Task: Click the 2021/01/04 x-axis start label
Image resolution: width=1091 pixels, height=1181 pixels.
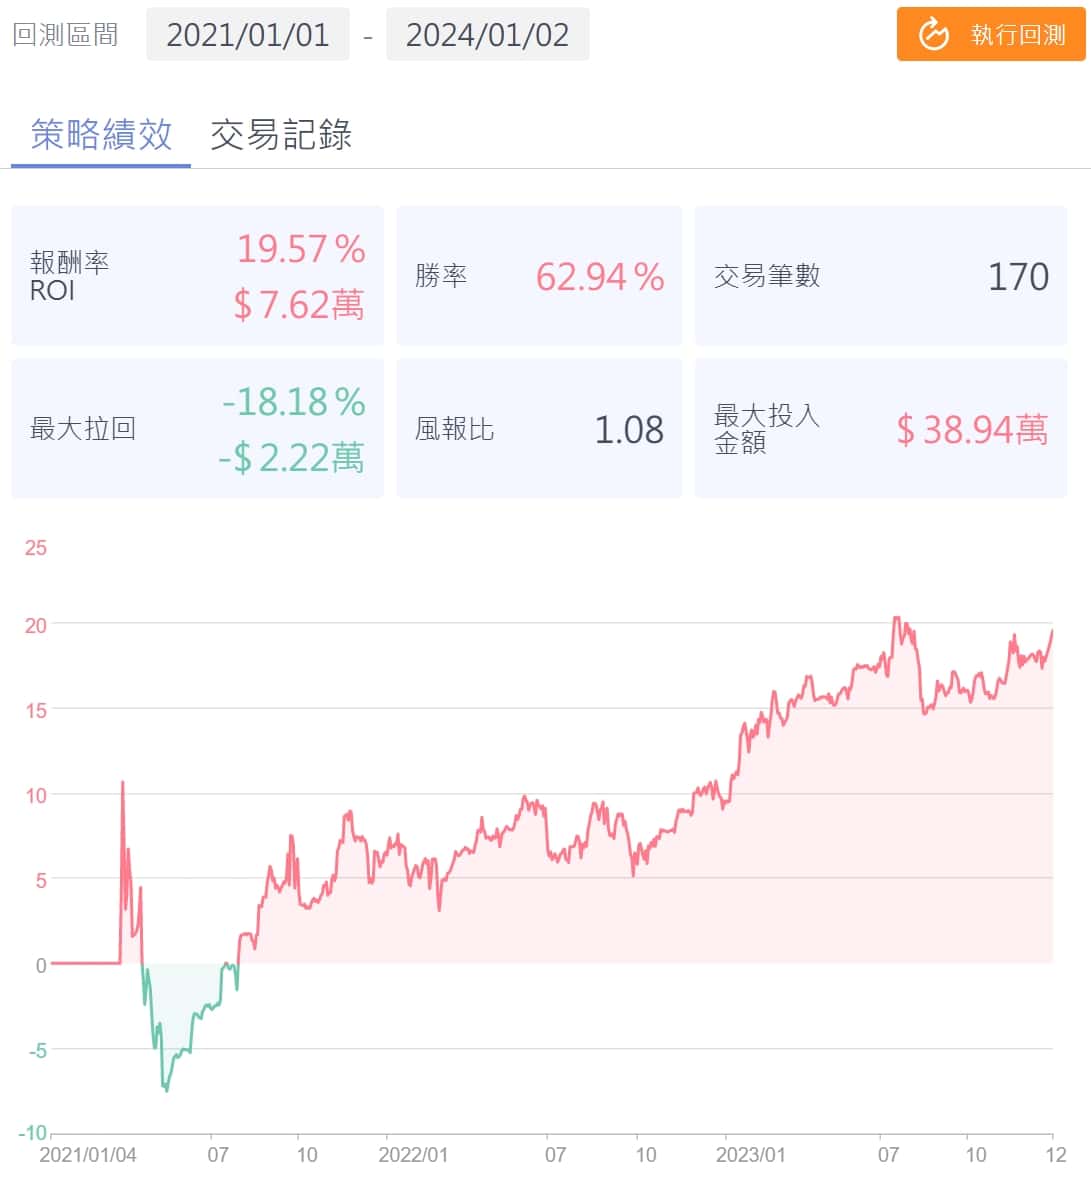Action: tap(87, 1155)
